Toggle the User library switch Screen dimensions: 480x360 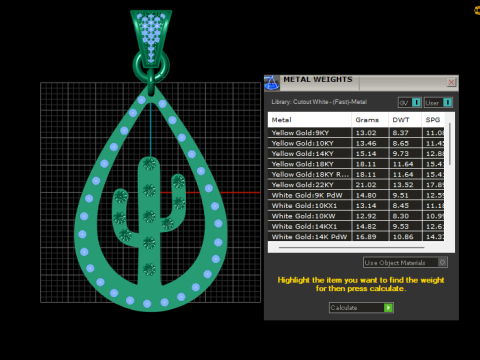click(438, 102)
